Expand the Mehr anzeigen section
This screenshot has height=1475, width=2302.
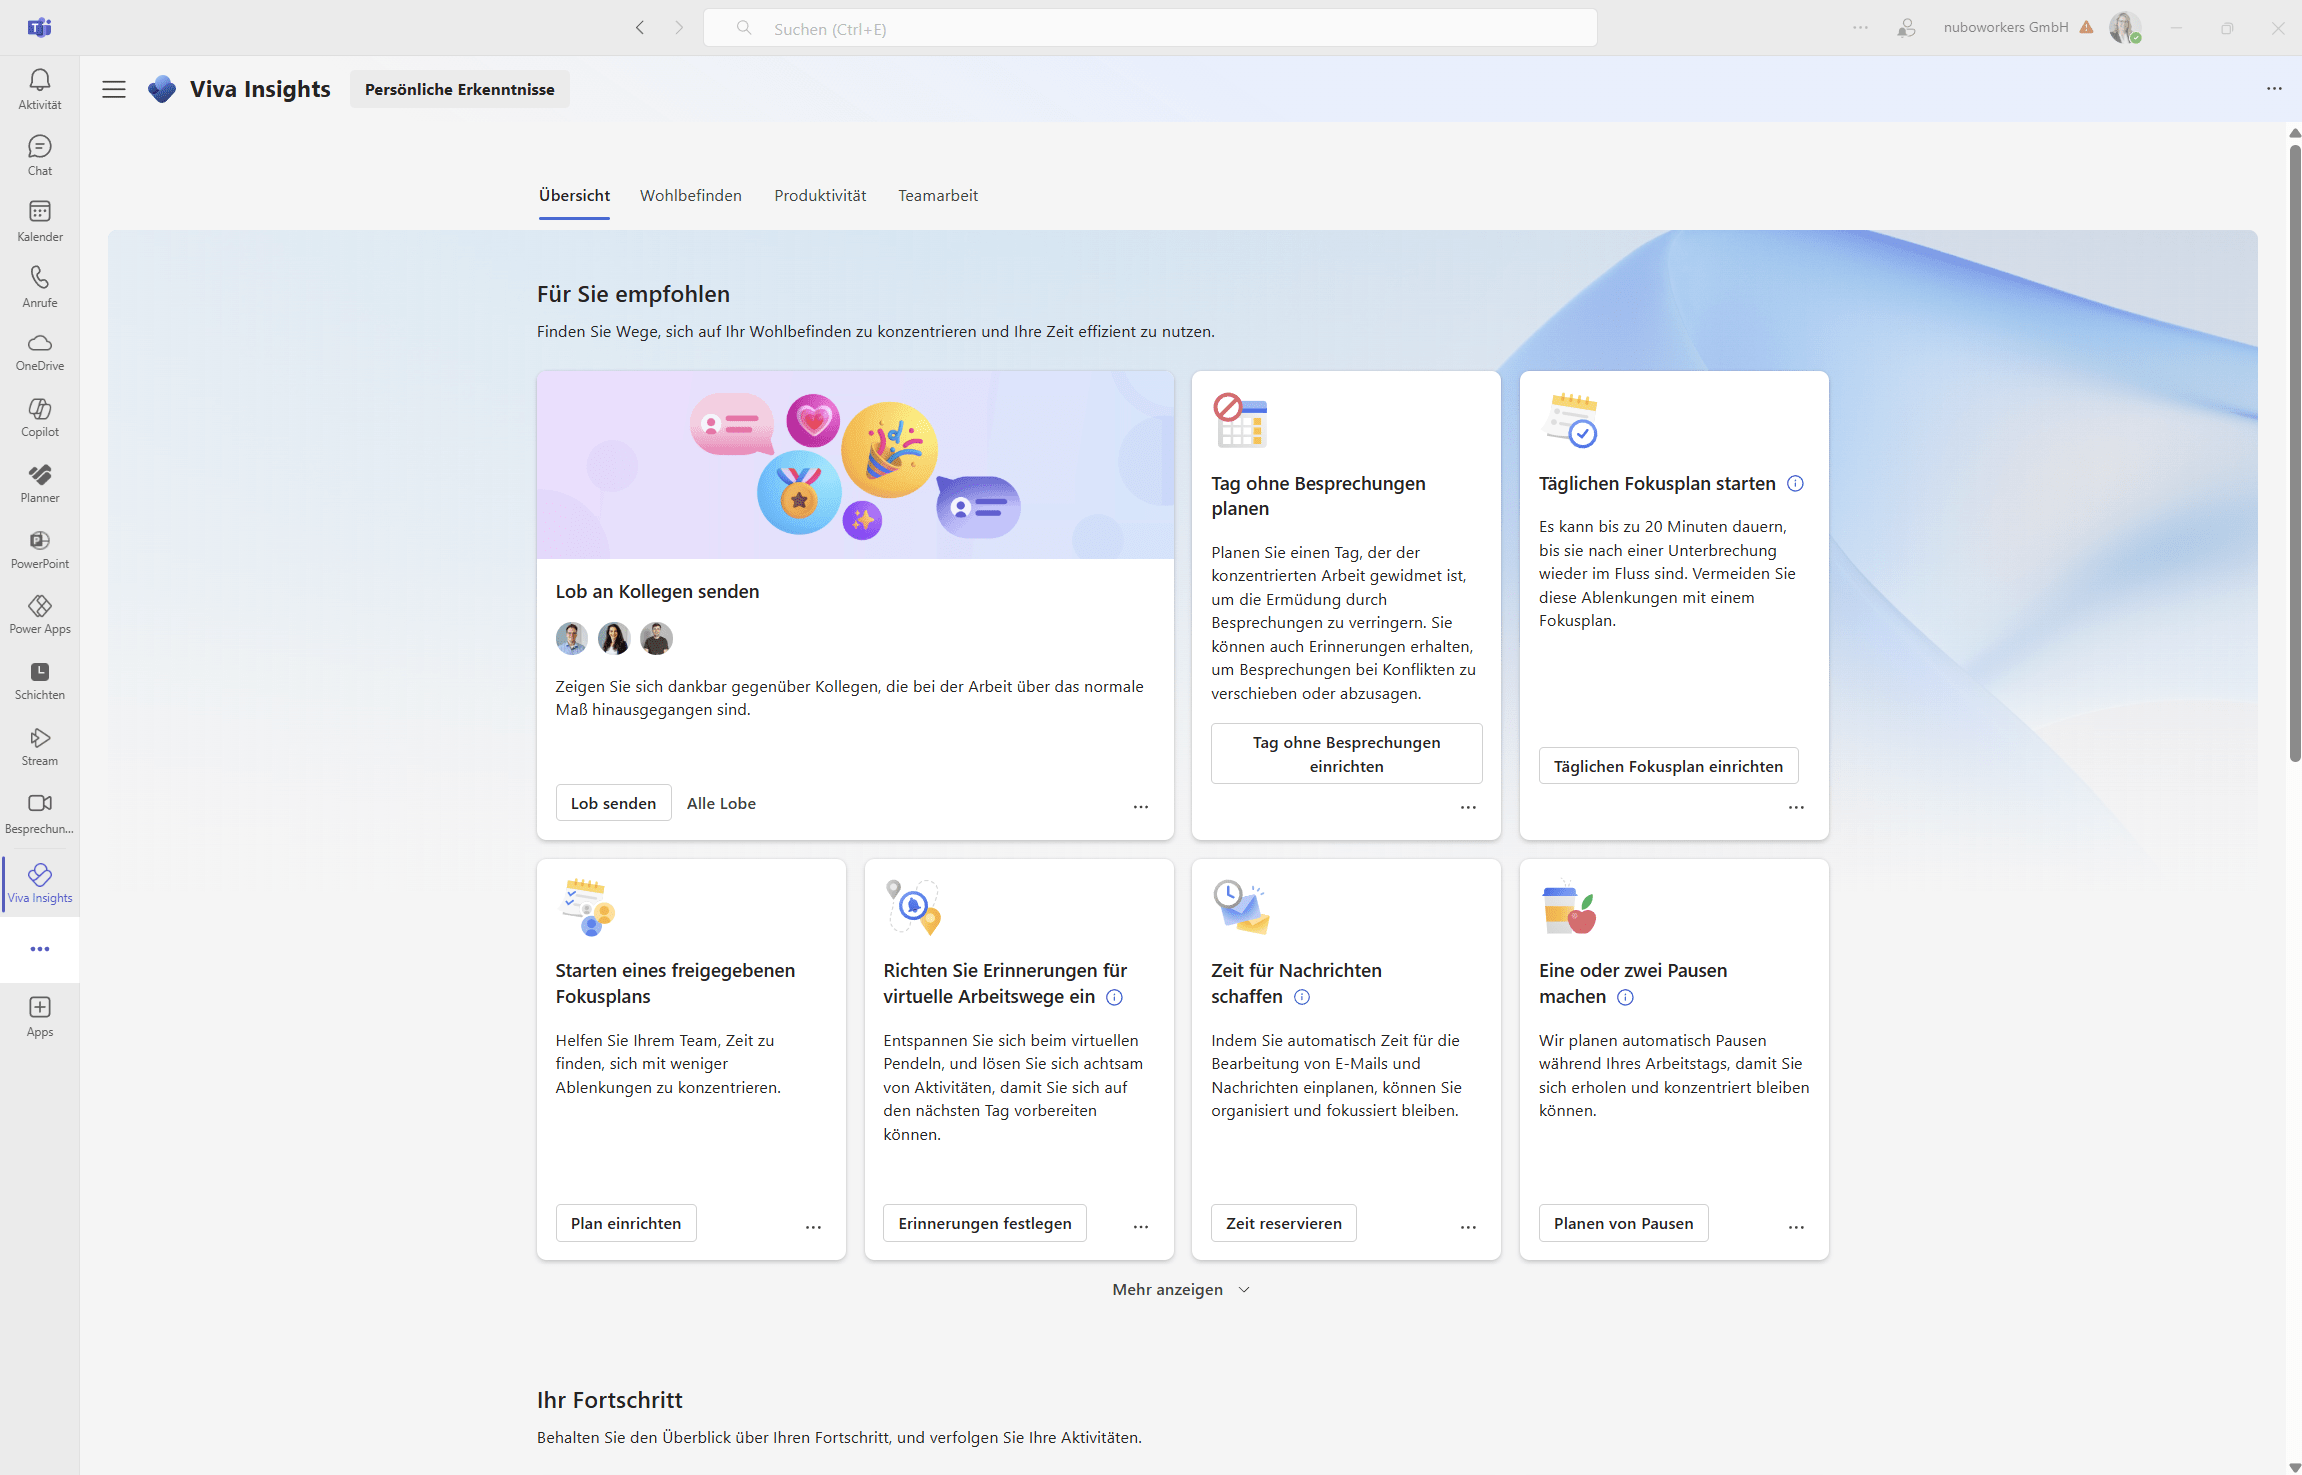[1180, 1289]
